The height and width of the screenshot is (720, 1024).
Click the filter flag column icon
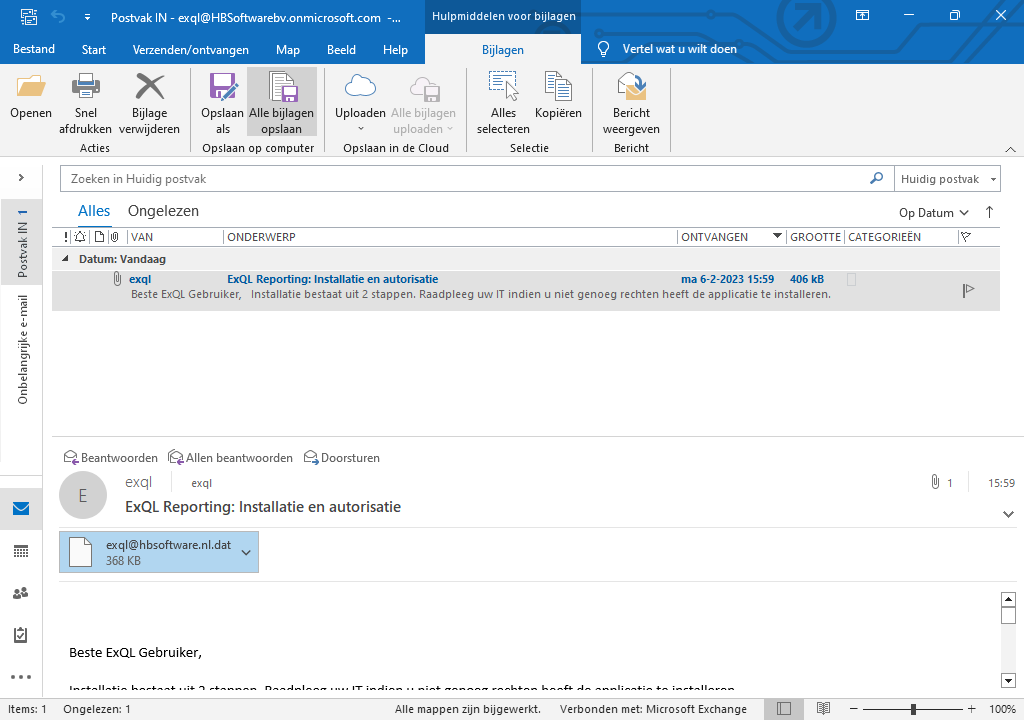click(966, 237)
